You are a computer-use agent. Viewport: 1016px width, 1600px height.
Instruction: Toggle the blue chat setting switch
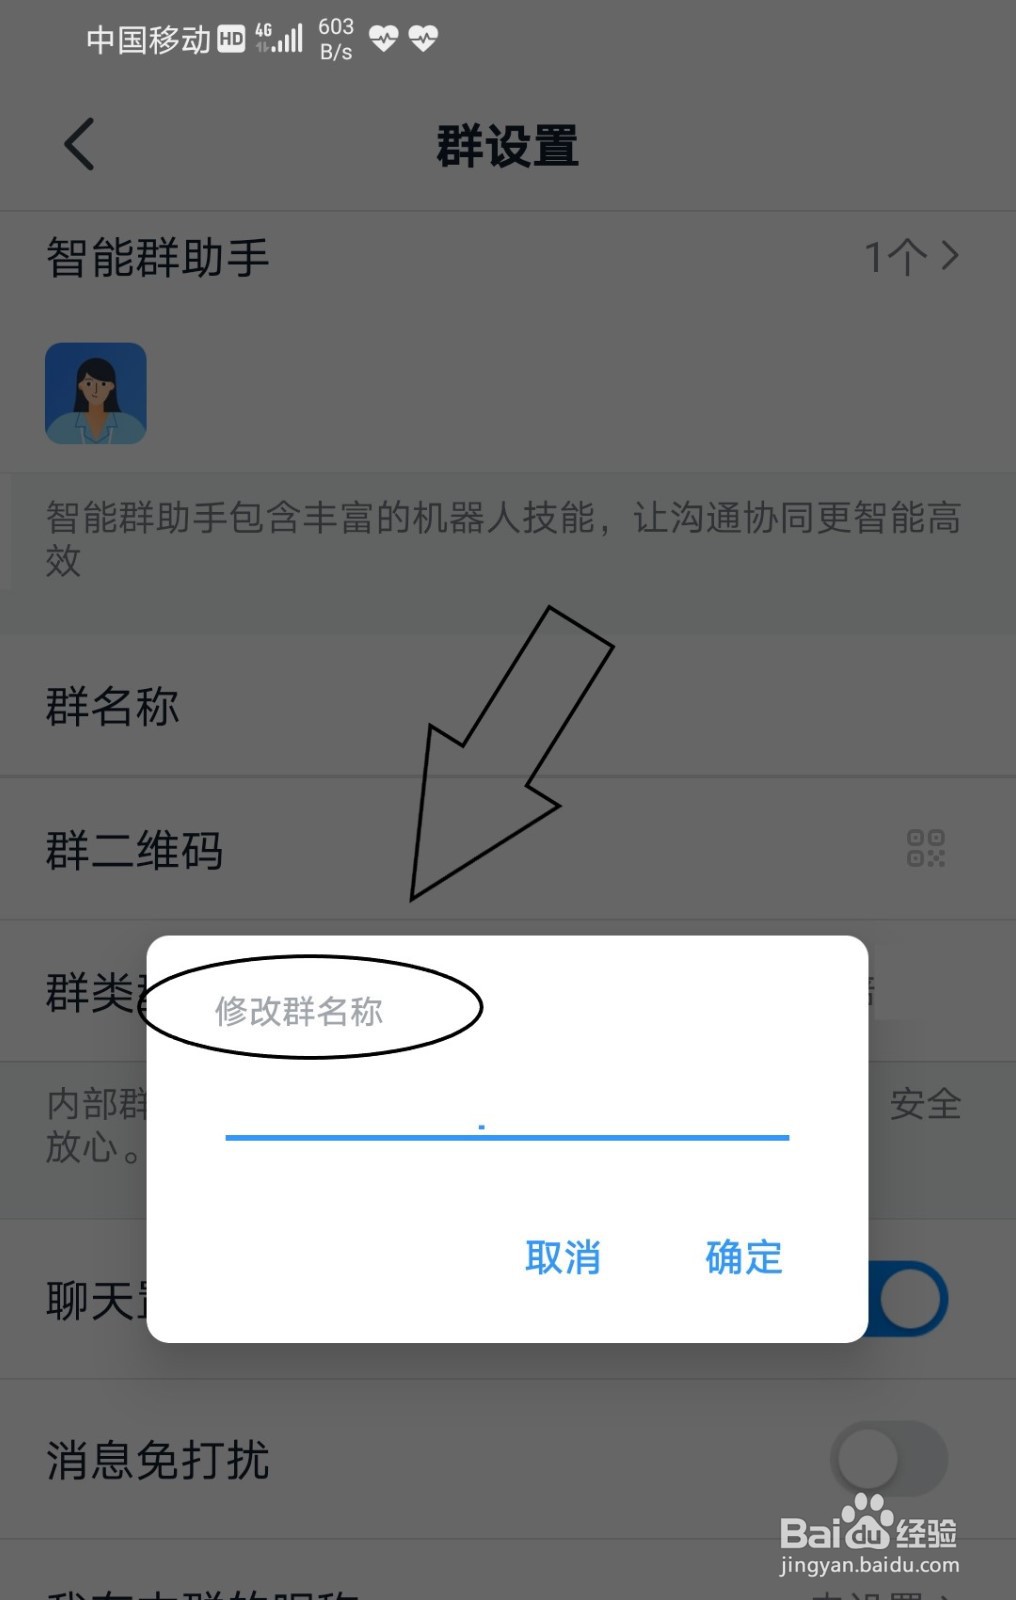(x=907, y=1299)
